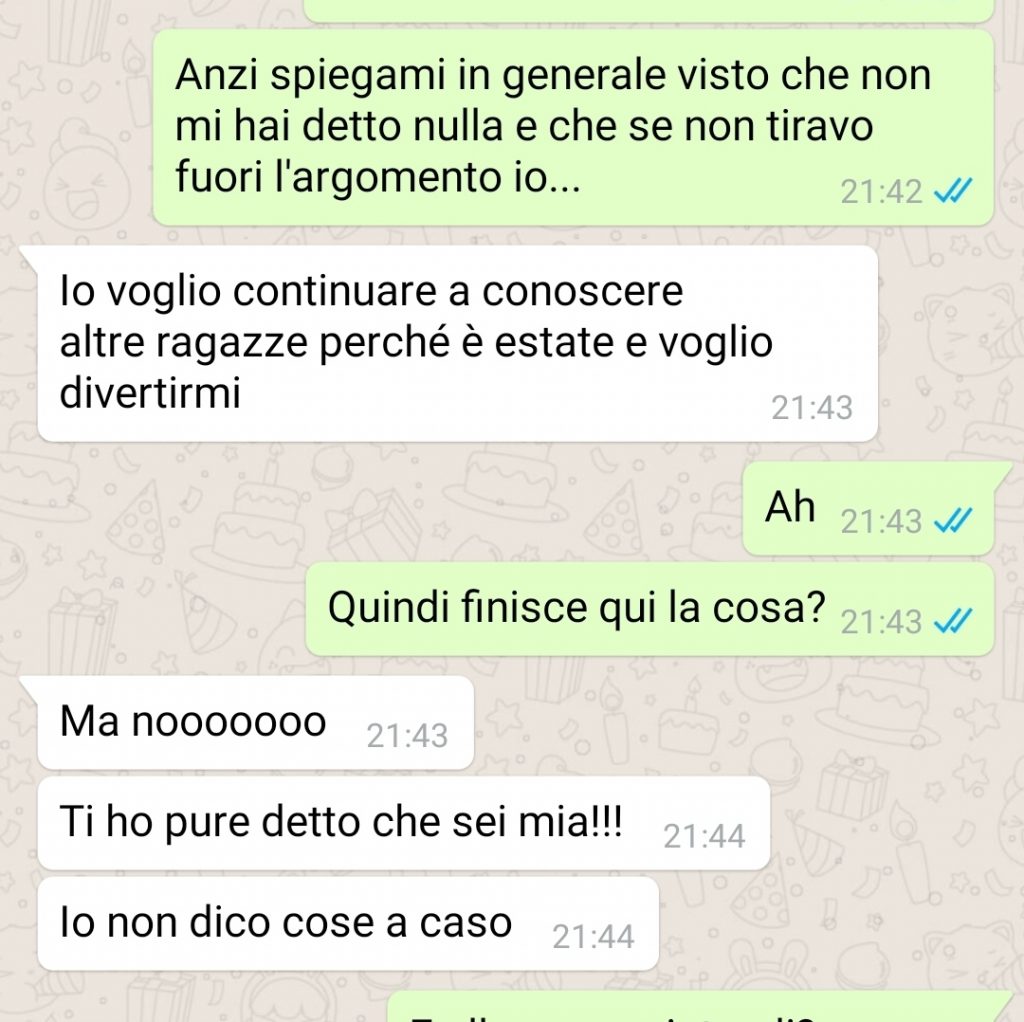The width and height of the screenshot is (1024, 1022).
Task: Tap the 'Ah' message bubble
Action: (x=868, y=509)
